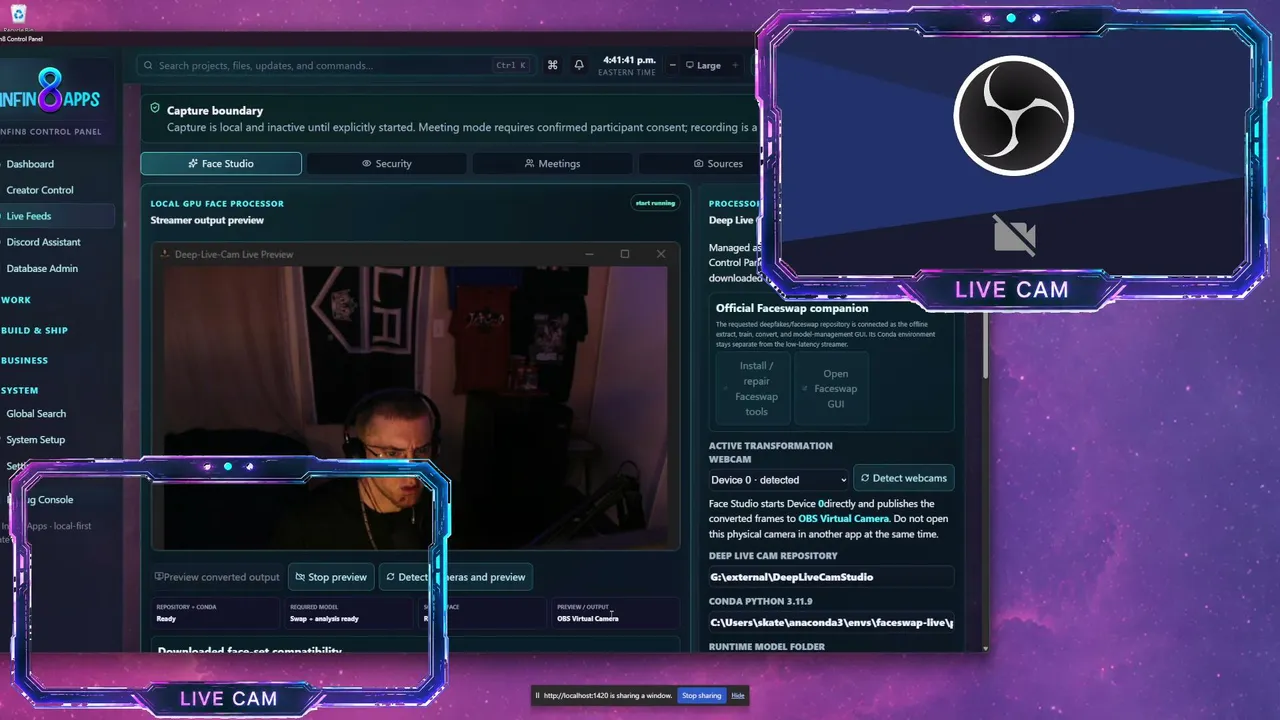1280x720 pixels.
Task: Expand the BUSINESS sidebar section
Action: (x=25, y=360)
